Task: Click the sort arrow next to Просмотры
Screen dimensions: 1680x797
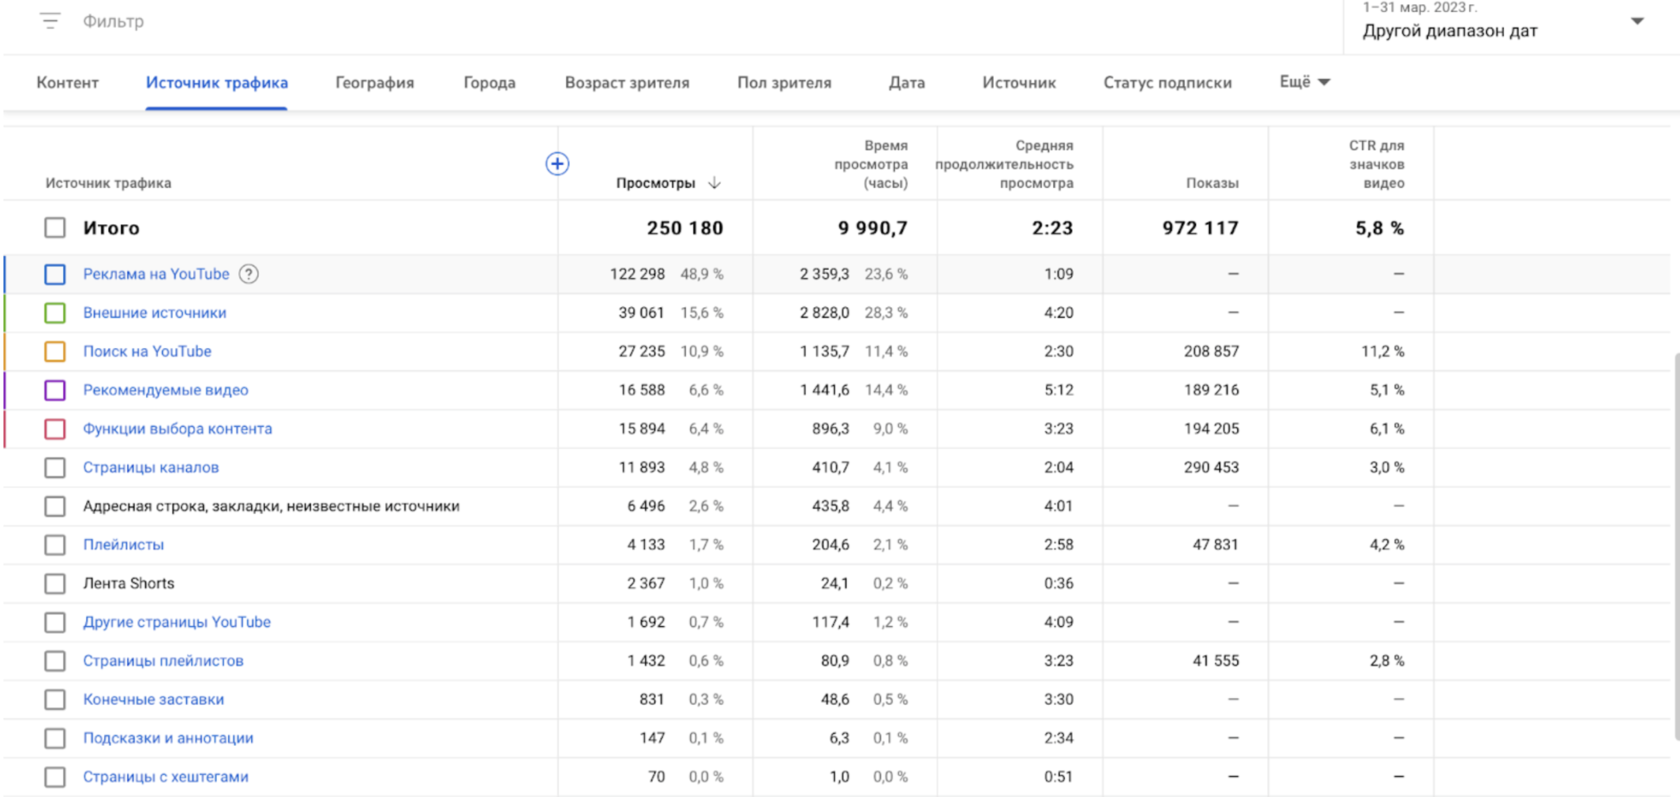Action: [x=714, y=183]
